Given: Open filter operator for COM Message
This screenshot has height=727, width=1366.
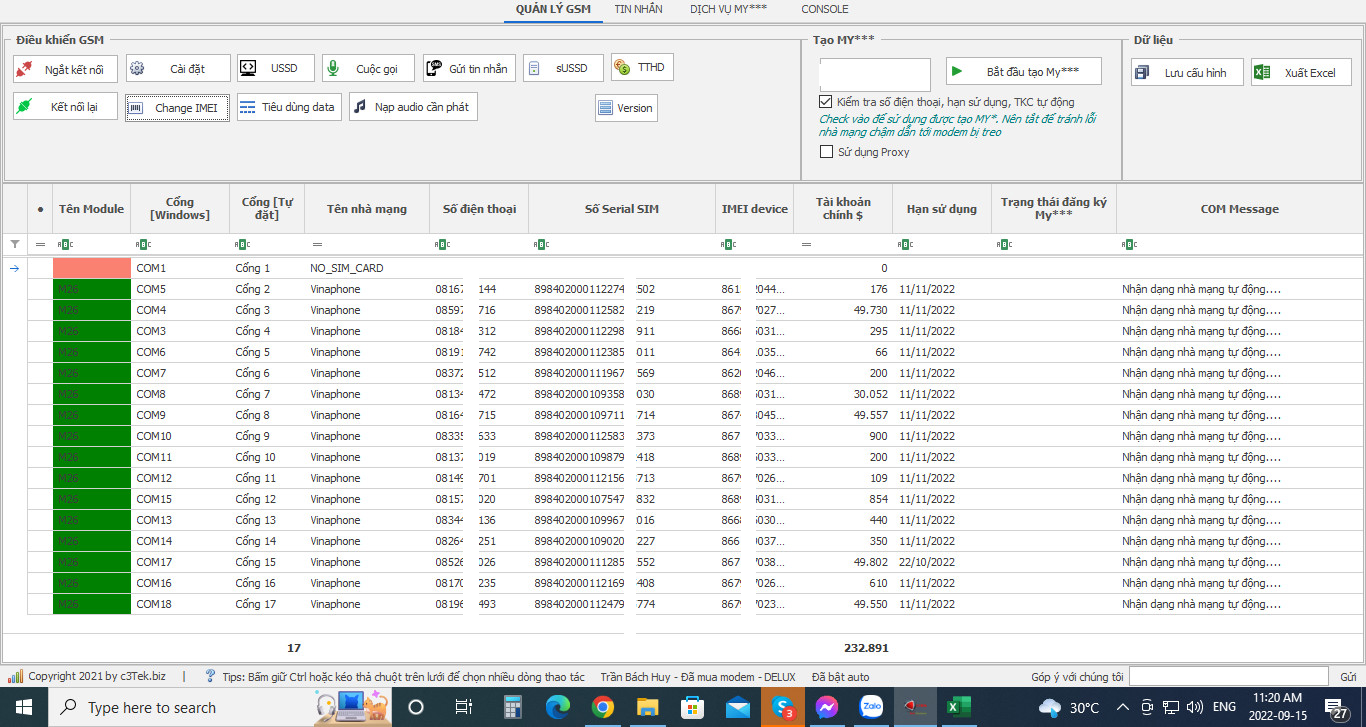Looking at the screenshot, I should click(1129, 244).
